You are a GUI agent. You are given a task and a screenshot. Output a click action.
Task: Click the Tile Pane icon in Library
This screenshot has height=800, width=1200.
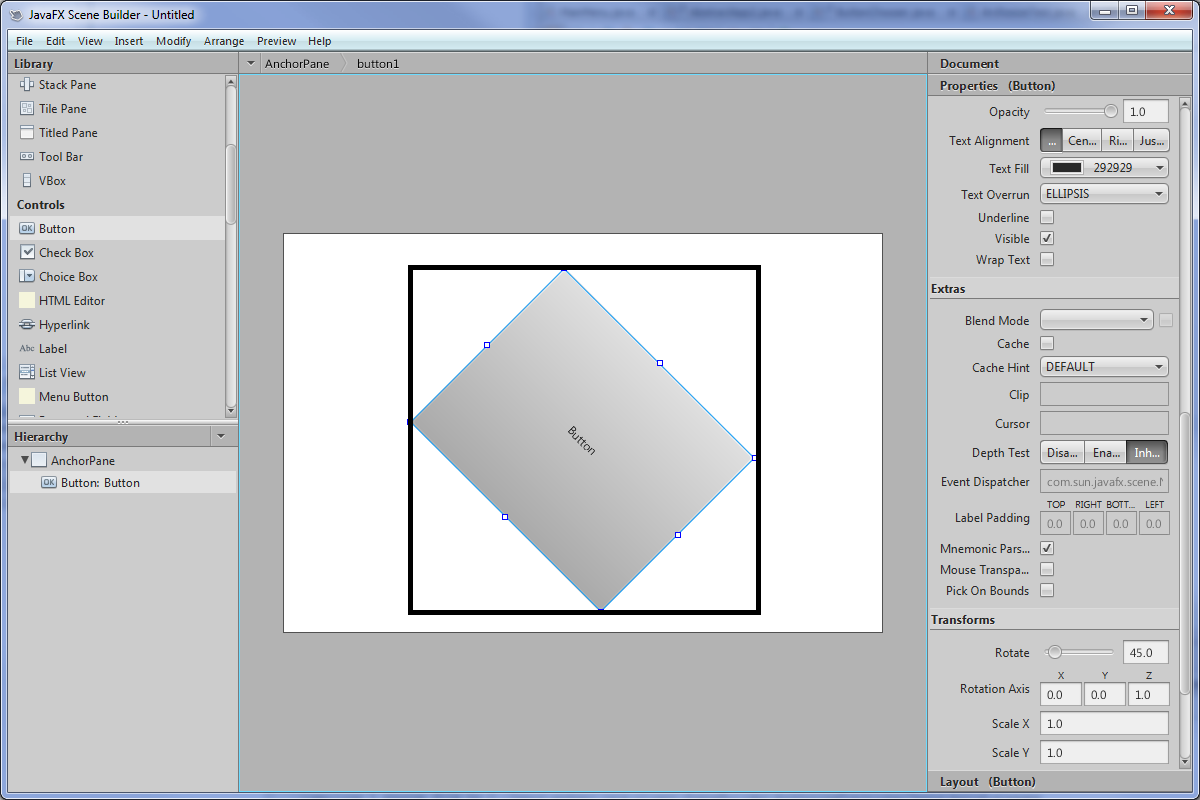click(27, 109)
